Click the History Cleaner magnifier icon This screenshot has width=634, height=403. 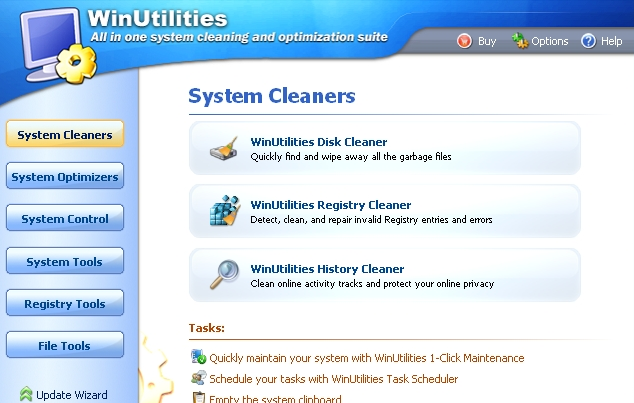pyautogui.click(x=224, y=274)
